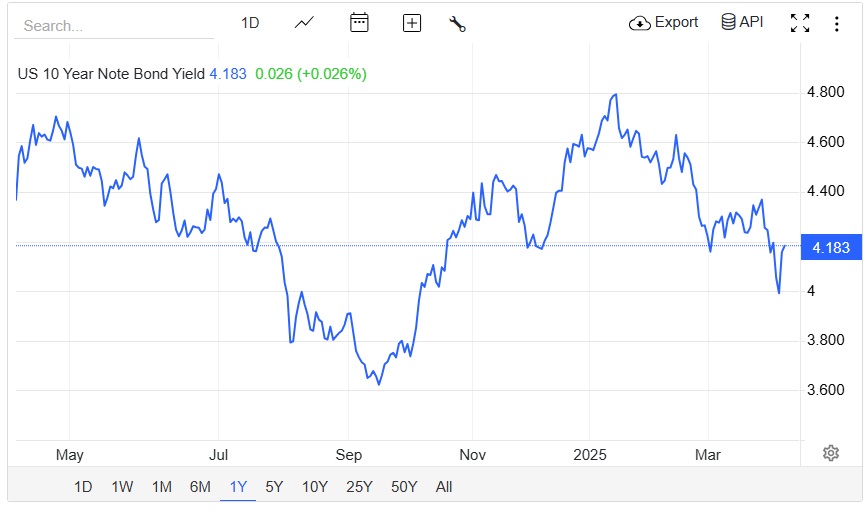Click the Search input field
The height and width of the screenshot is (512, 868).
pyautogui.click(x=115, y=26)
